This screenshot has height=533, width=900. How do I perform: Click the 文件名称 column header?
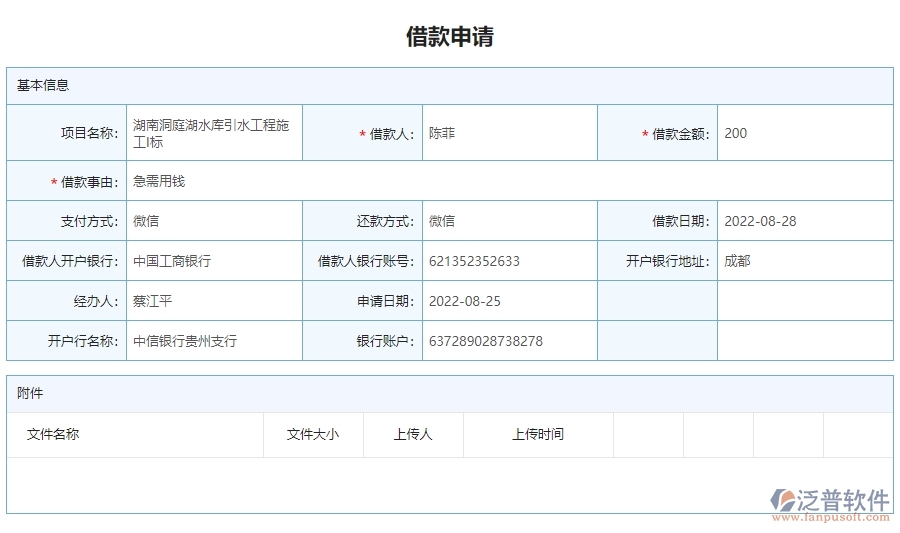53,434
